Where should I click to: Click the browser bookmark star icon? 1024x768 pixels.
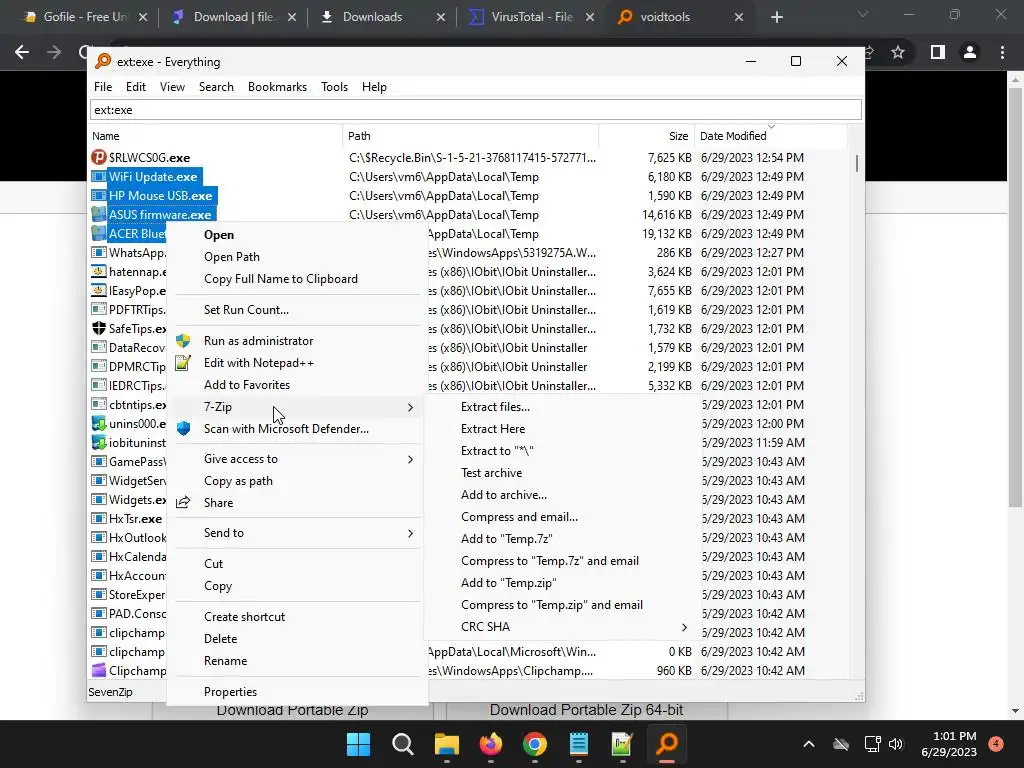coord(898,52)
